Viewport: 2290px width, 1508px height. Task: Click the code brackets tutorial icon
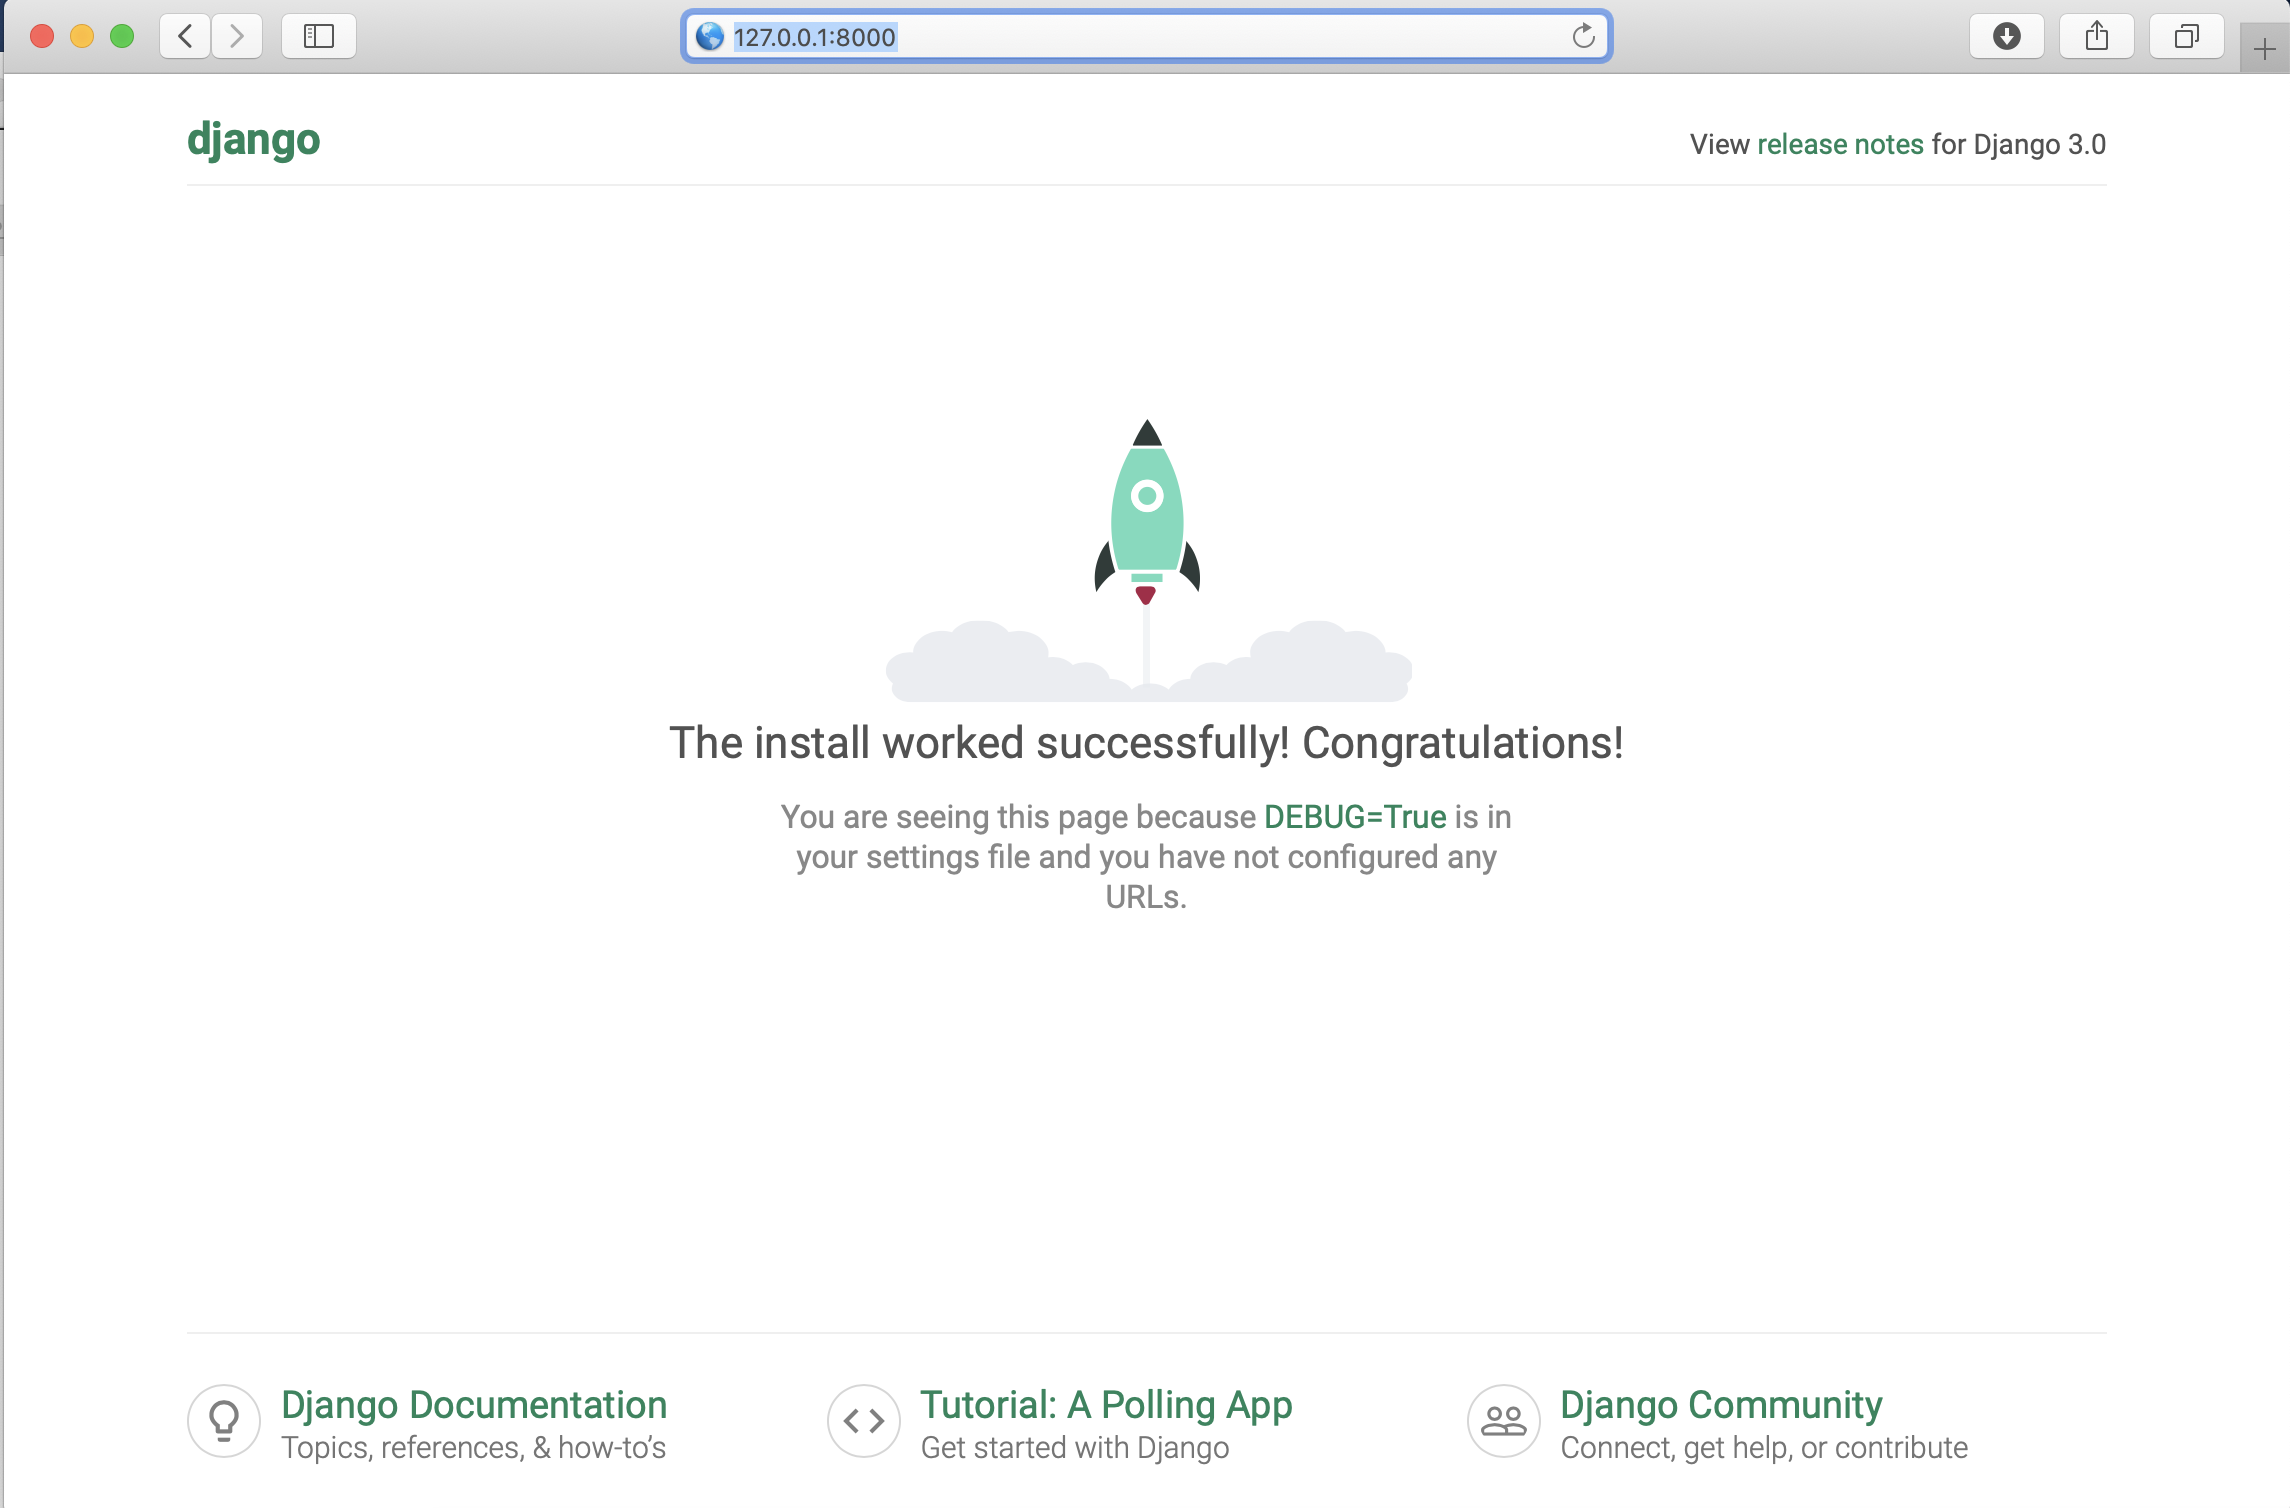864,1420
